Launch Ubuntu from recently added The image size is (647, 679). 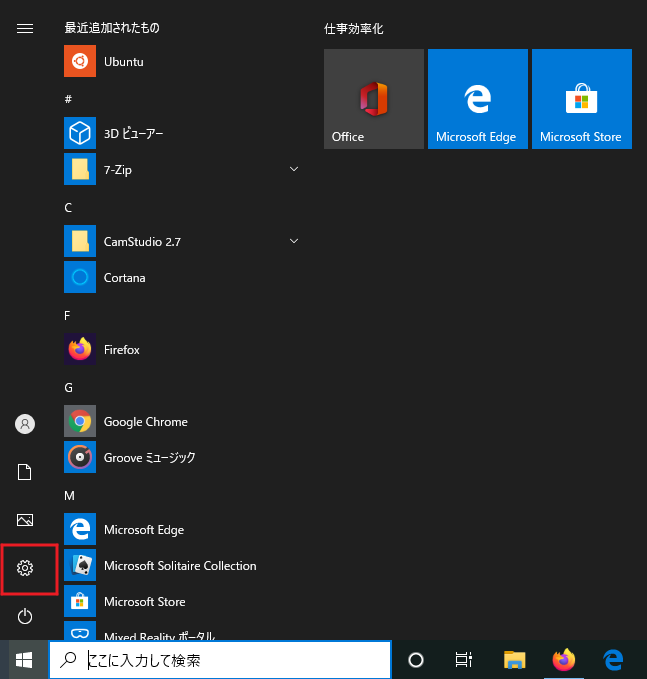tap(123, 62)
